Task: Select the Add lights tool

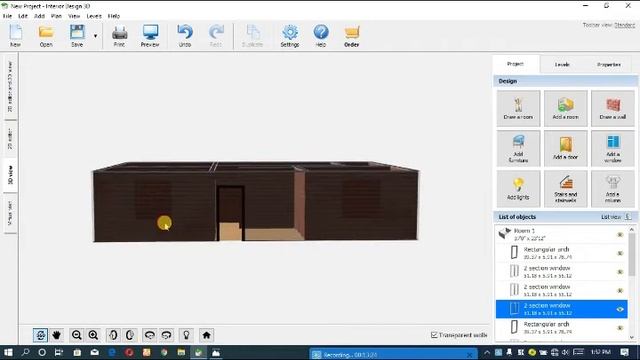Action: point(518,189)
